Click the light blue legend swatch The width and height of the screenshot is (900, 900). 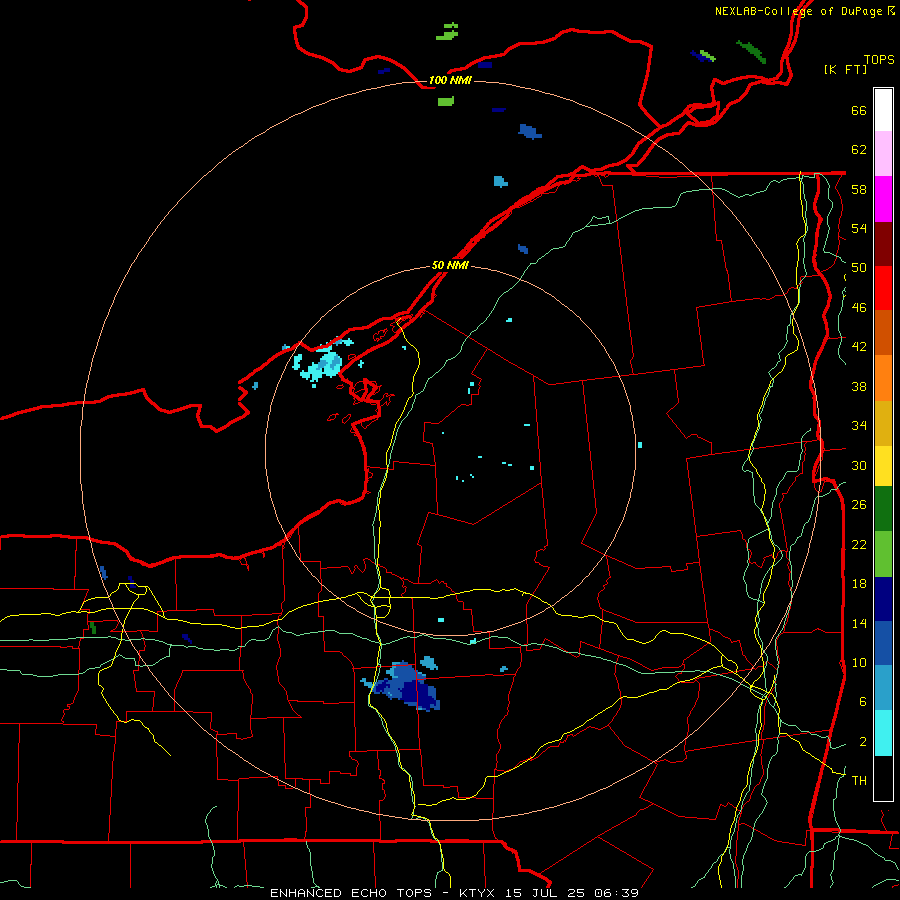883,688
